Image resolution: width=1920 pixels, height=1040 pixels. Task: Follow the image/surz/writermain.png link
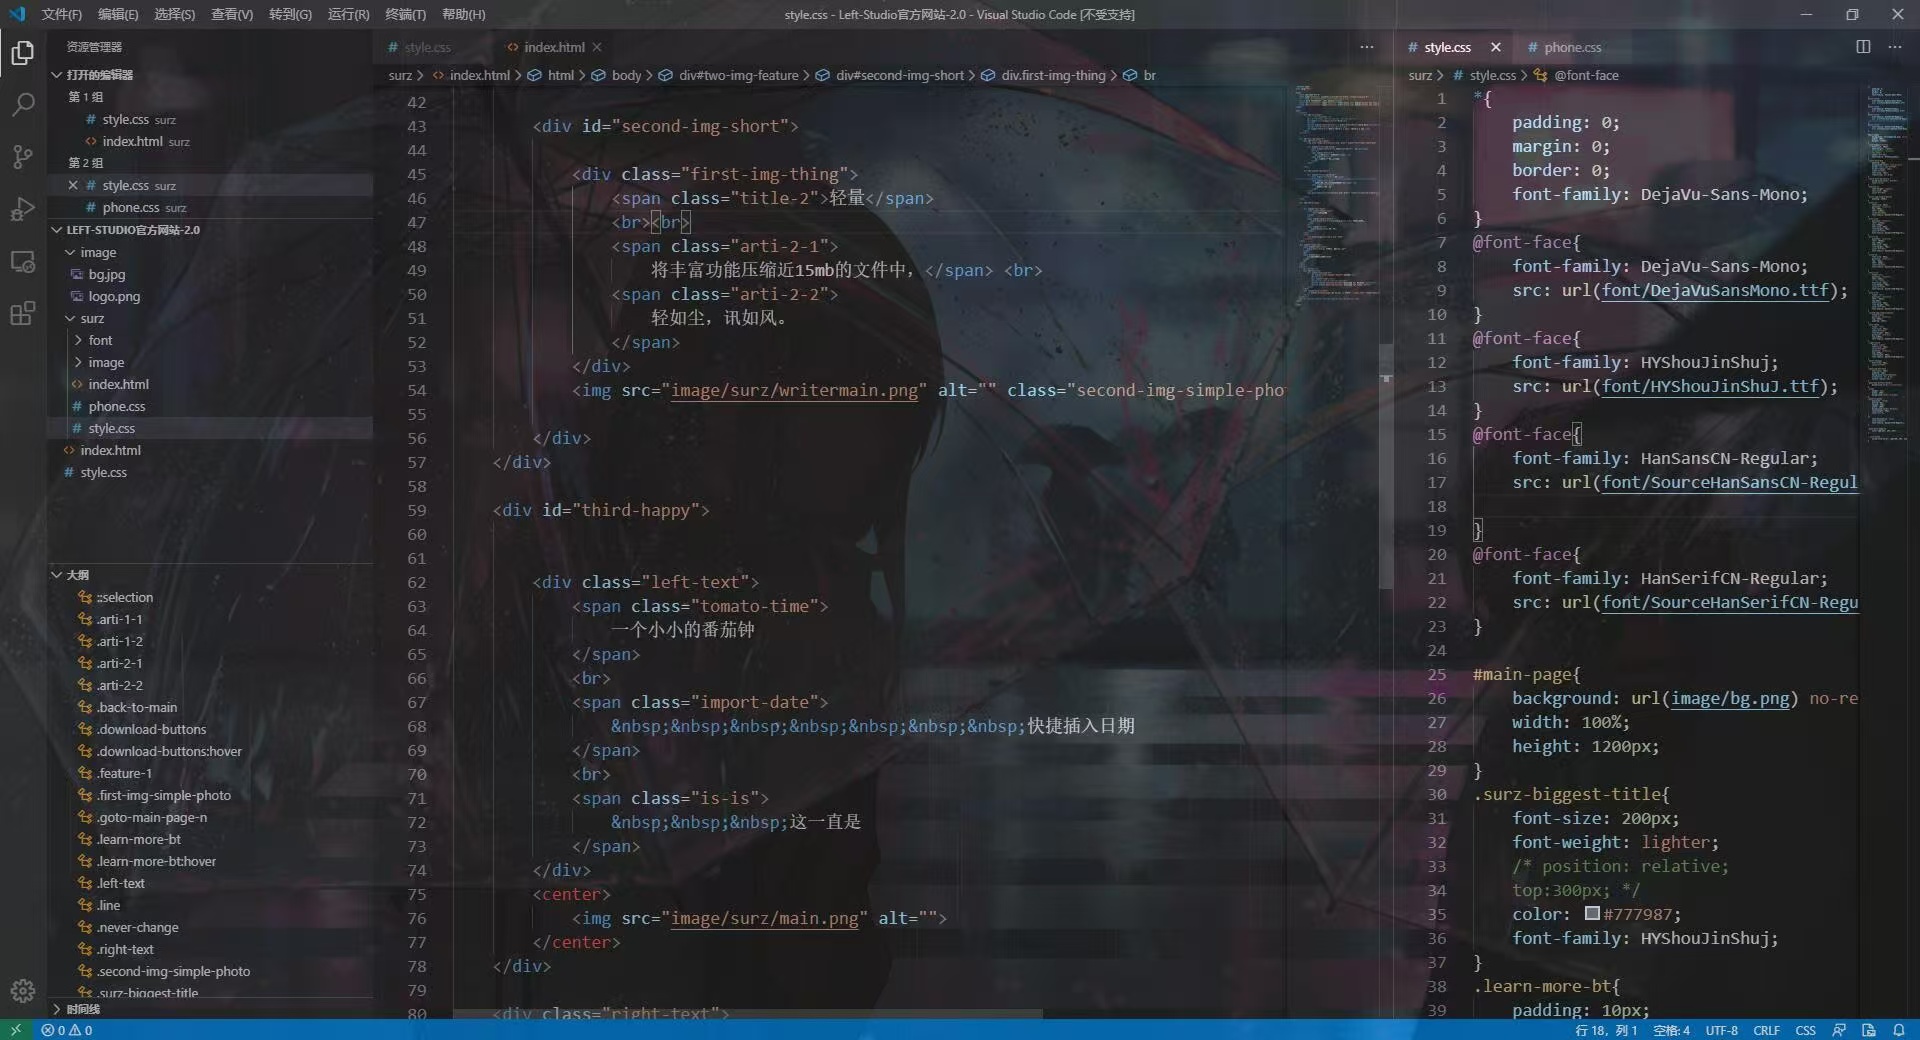(x=794, y=390)
